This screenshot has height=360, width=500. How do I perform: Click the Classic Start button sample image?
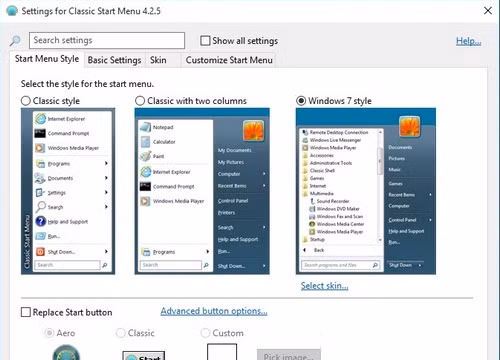[144, 356]
